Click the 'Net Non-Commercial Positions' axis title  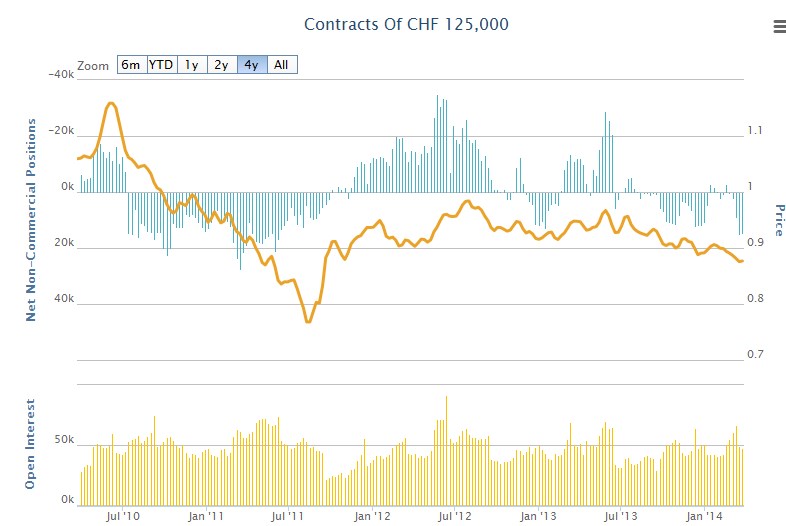coord(31,220)
